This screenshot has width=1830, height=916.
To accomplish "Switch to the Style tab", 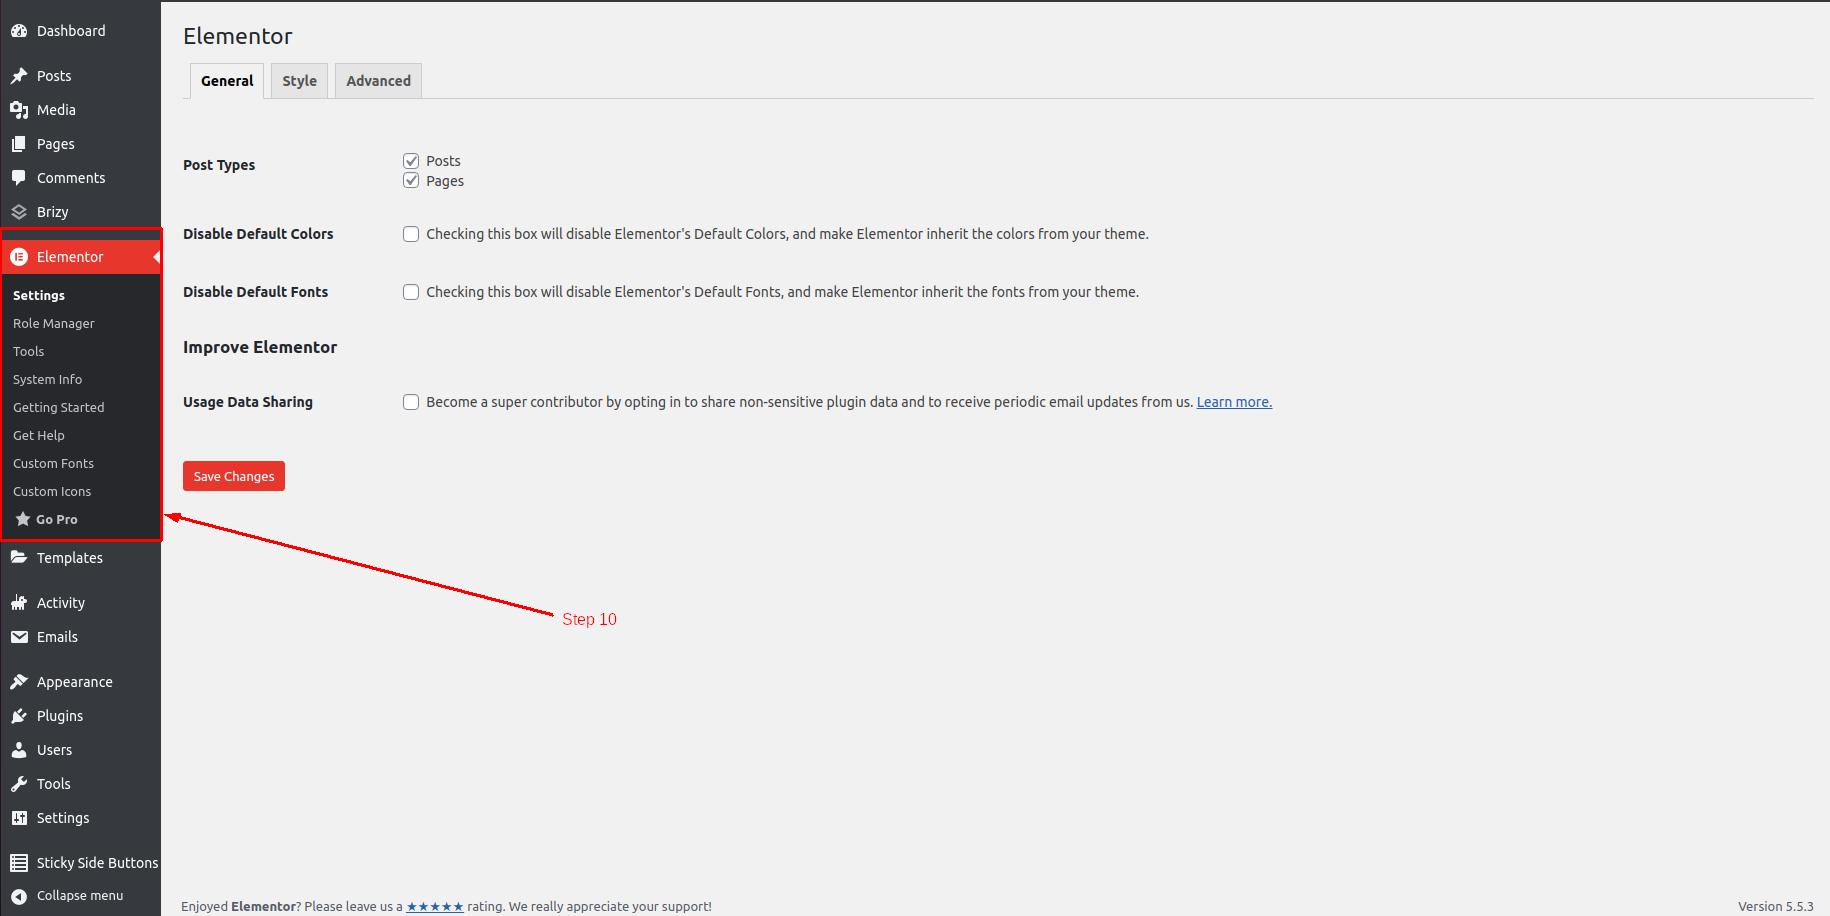I will coord(299,81).
